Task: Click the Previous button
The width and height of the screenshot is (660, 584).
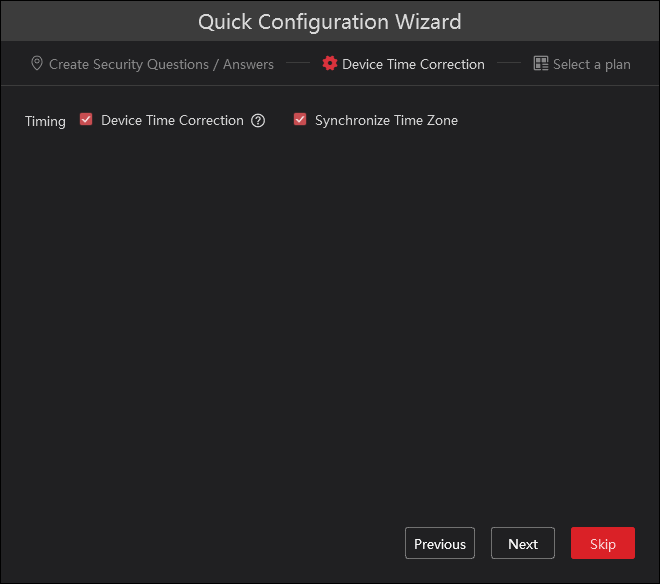Action: tap(440, 543)
